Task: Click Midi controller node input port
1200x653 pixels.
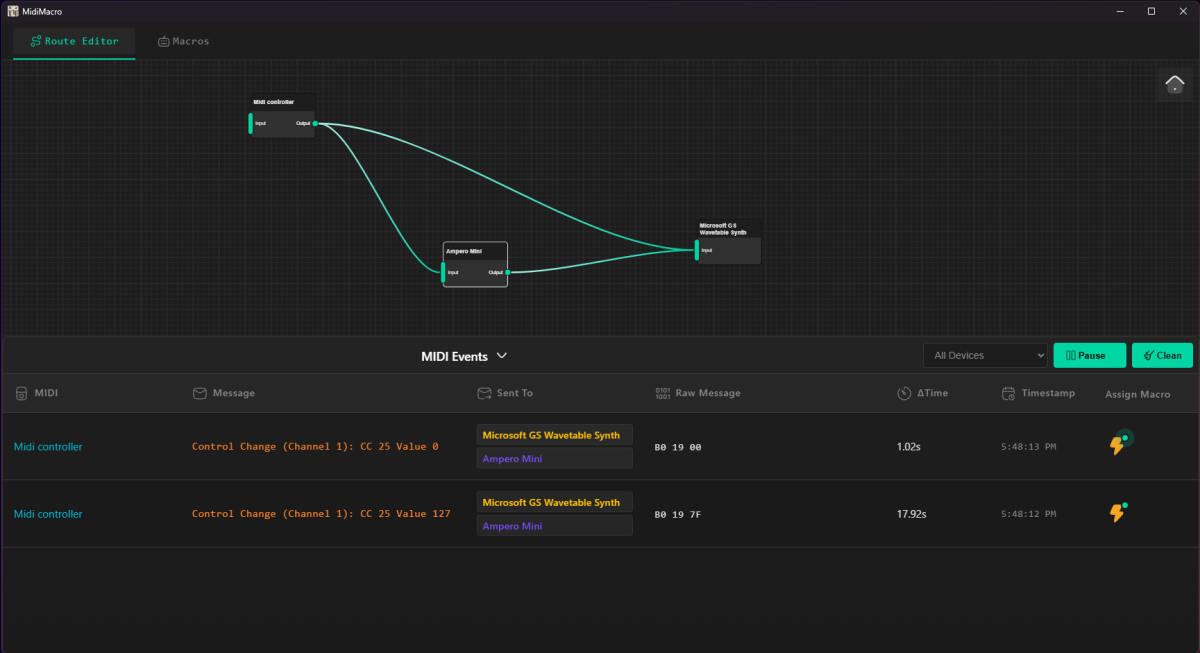Action: tap(250, 123)
